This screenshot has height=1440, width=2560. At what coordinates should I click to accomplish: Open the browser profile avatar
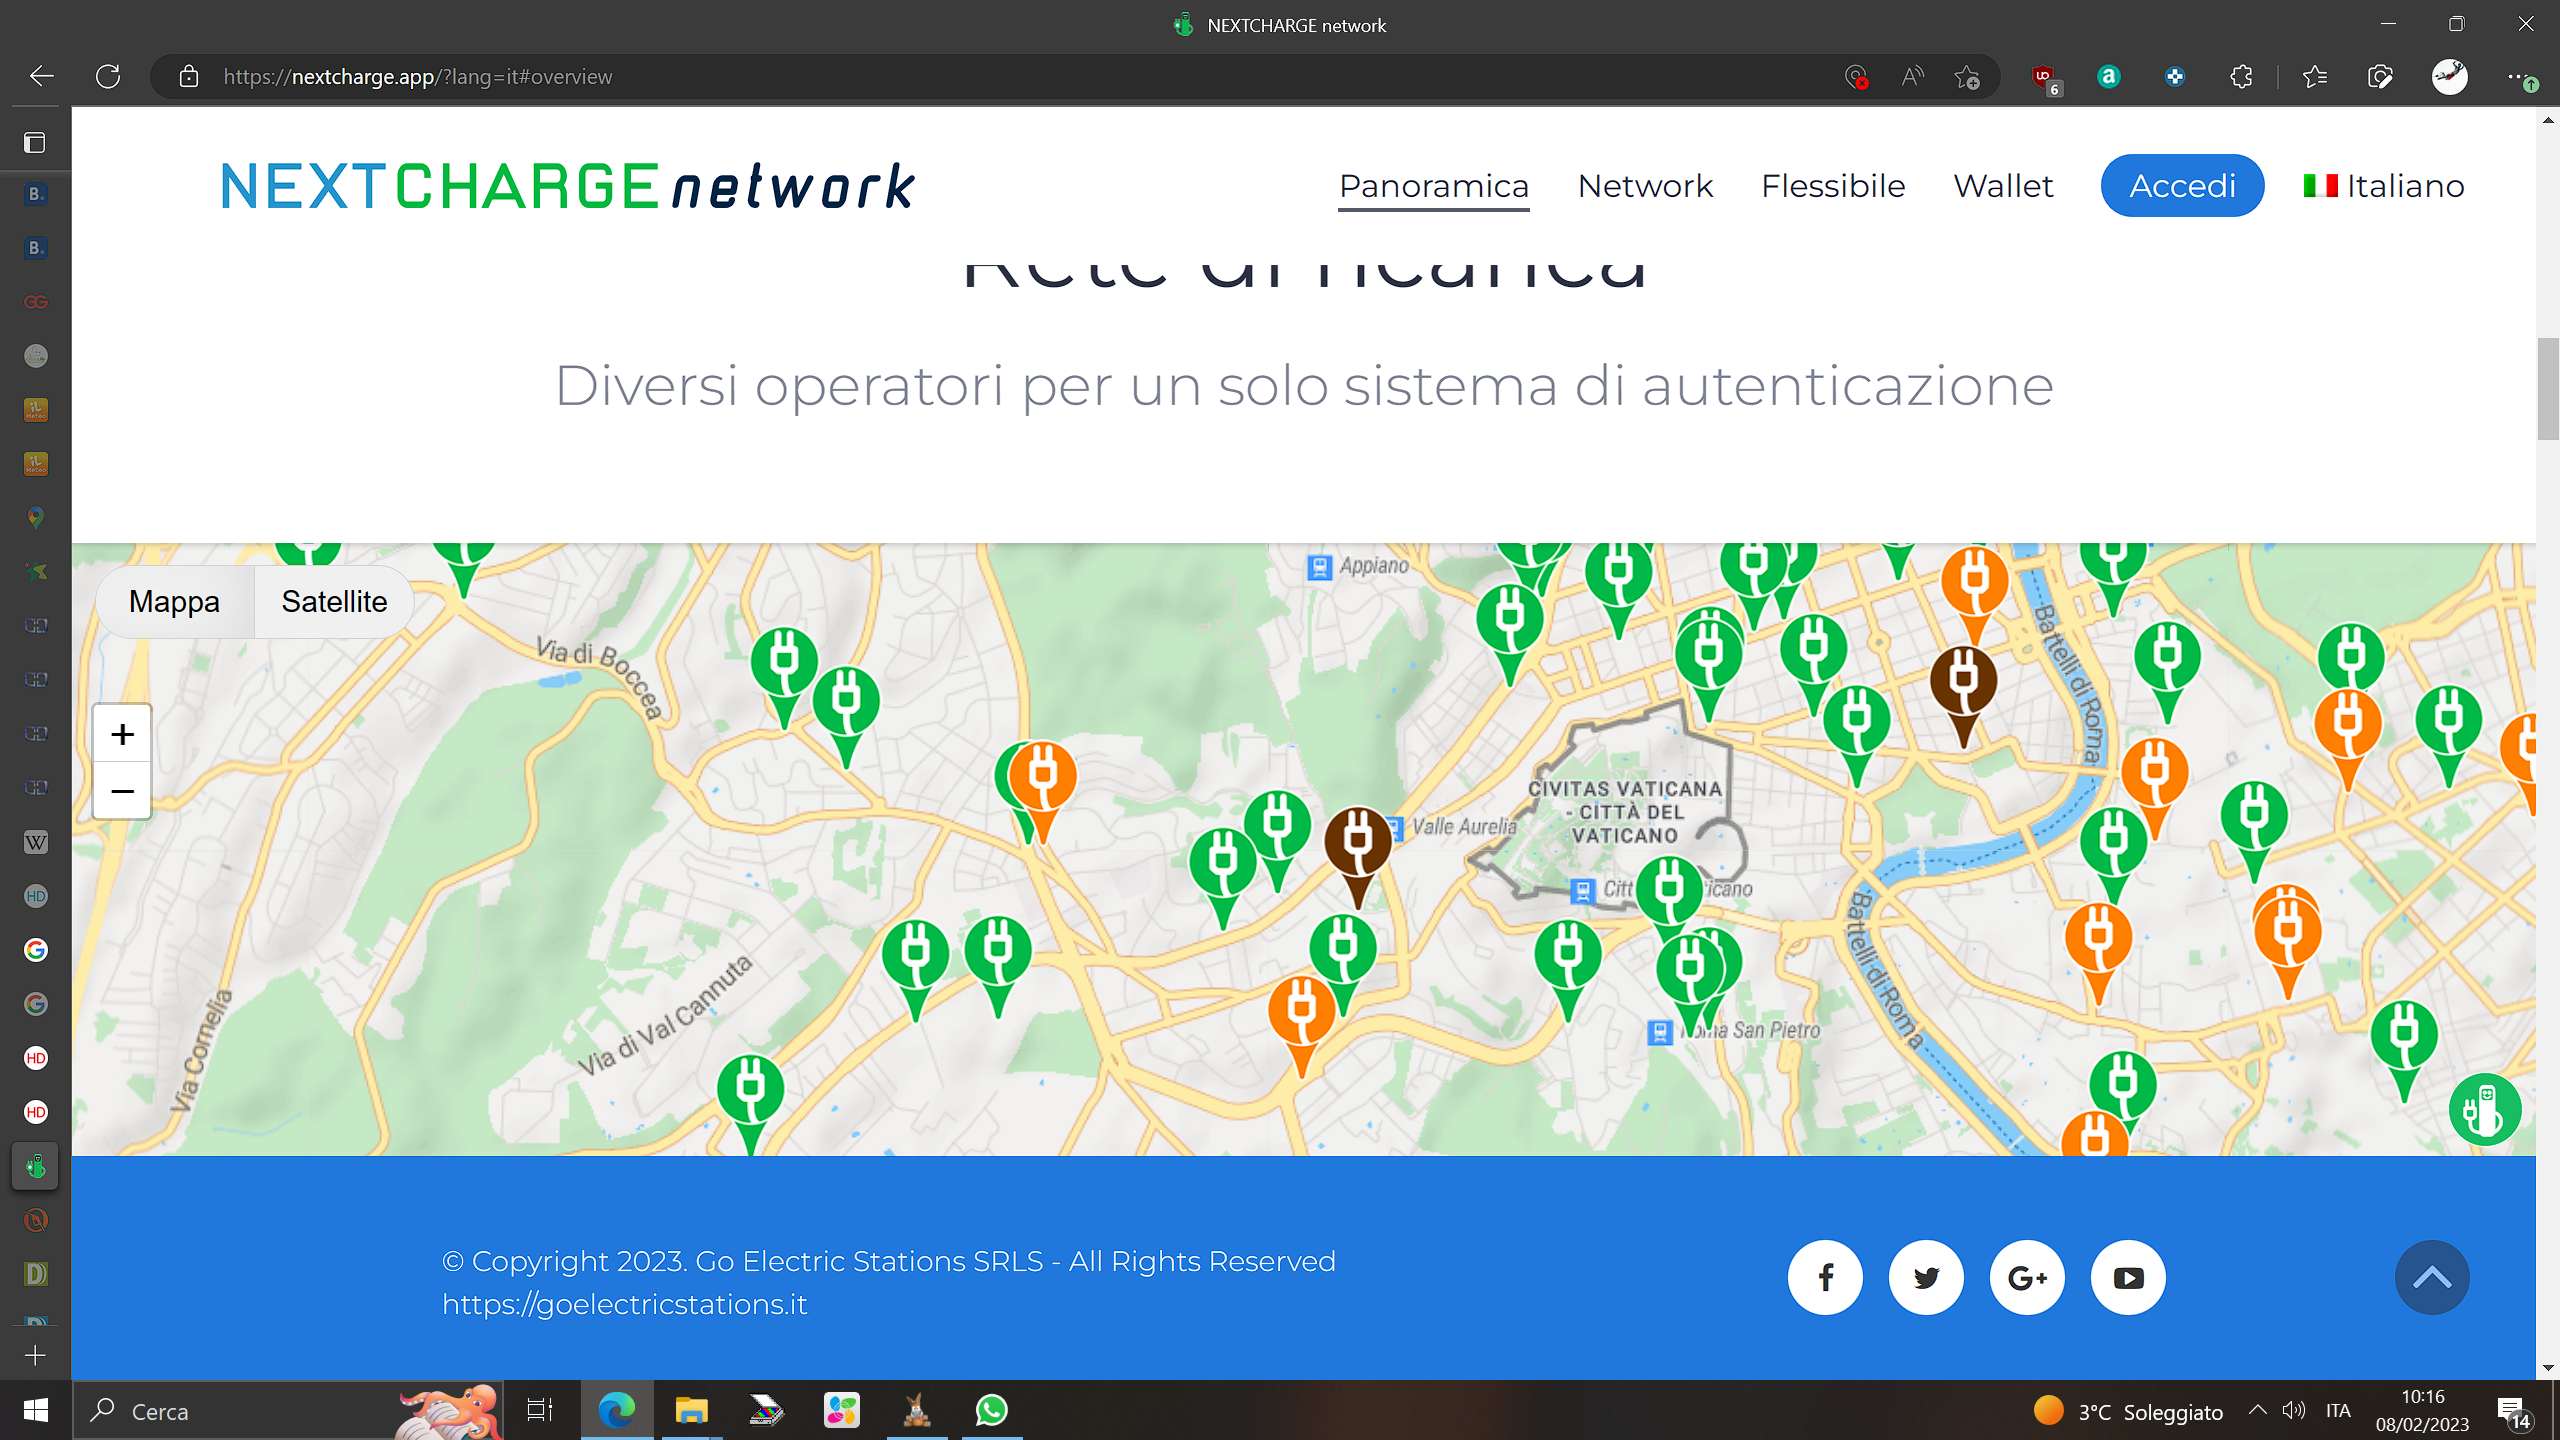[2449, 77]
